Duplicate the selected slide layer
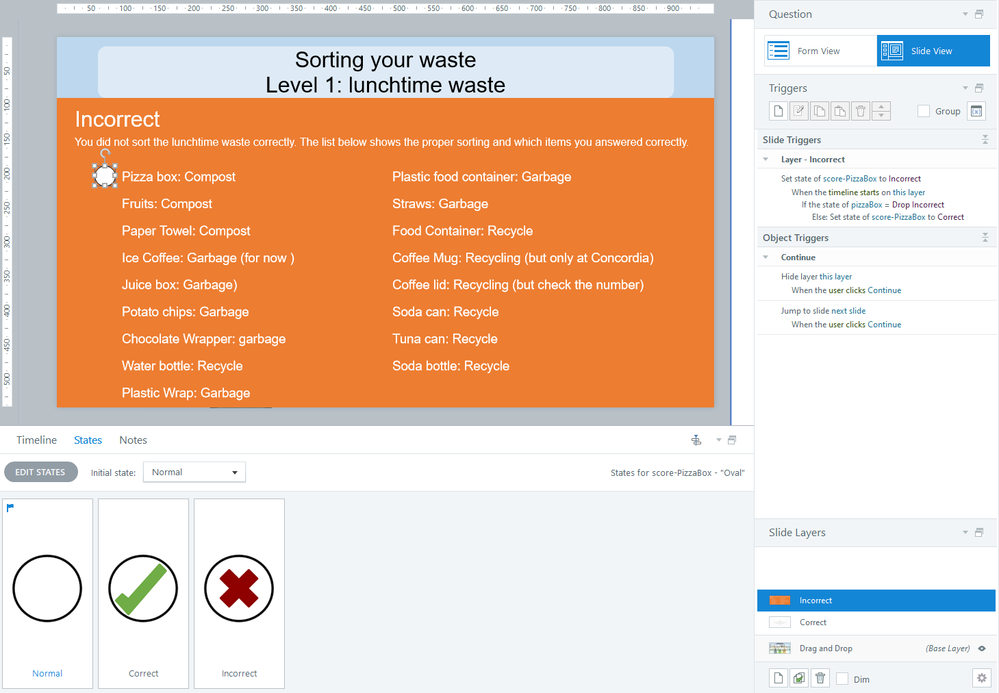The width and height of the screenshot is (999, 693). (799, 678)
